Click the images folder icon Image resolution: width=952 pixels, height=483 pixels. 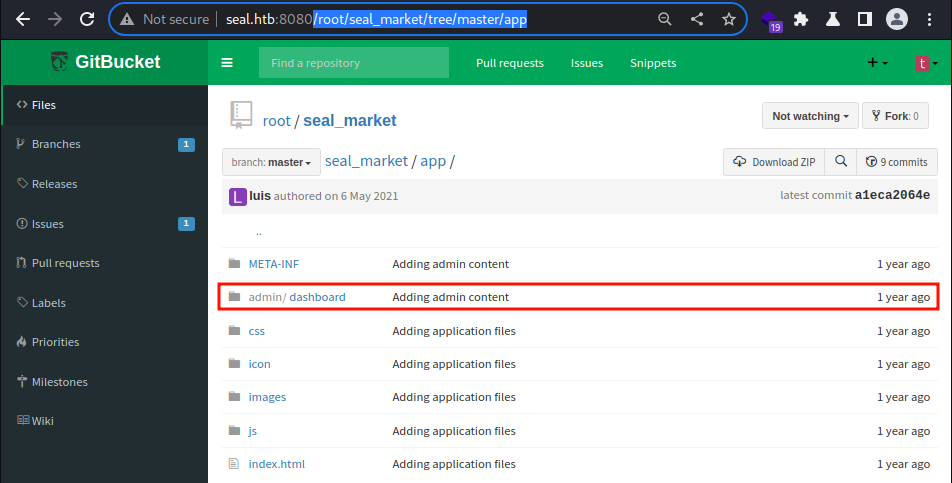pos(234,396)
